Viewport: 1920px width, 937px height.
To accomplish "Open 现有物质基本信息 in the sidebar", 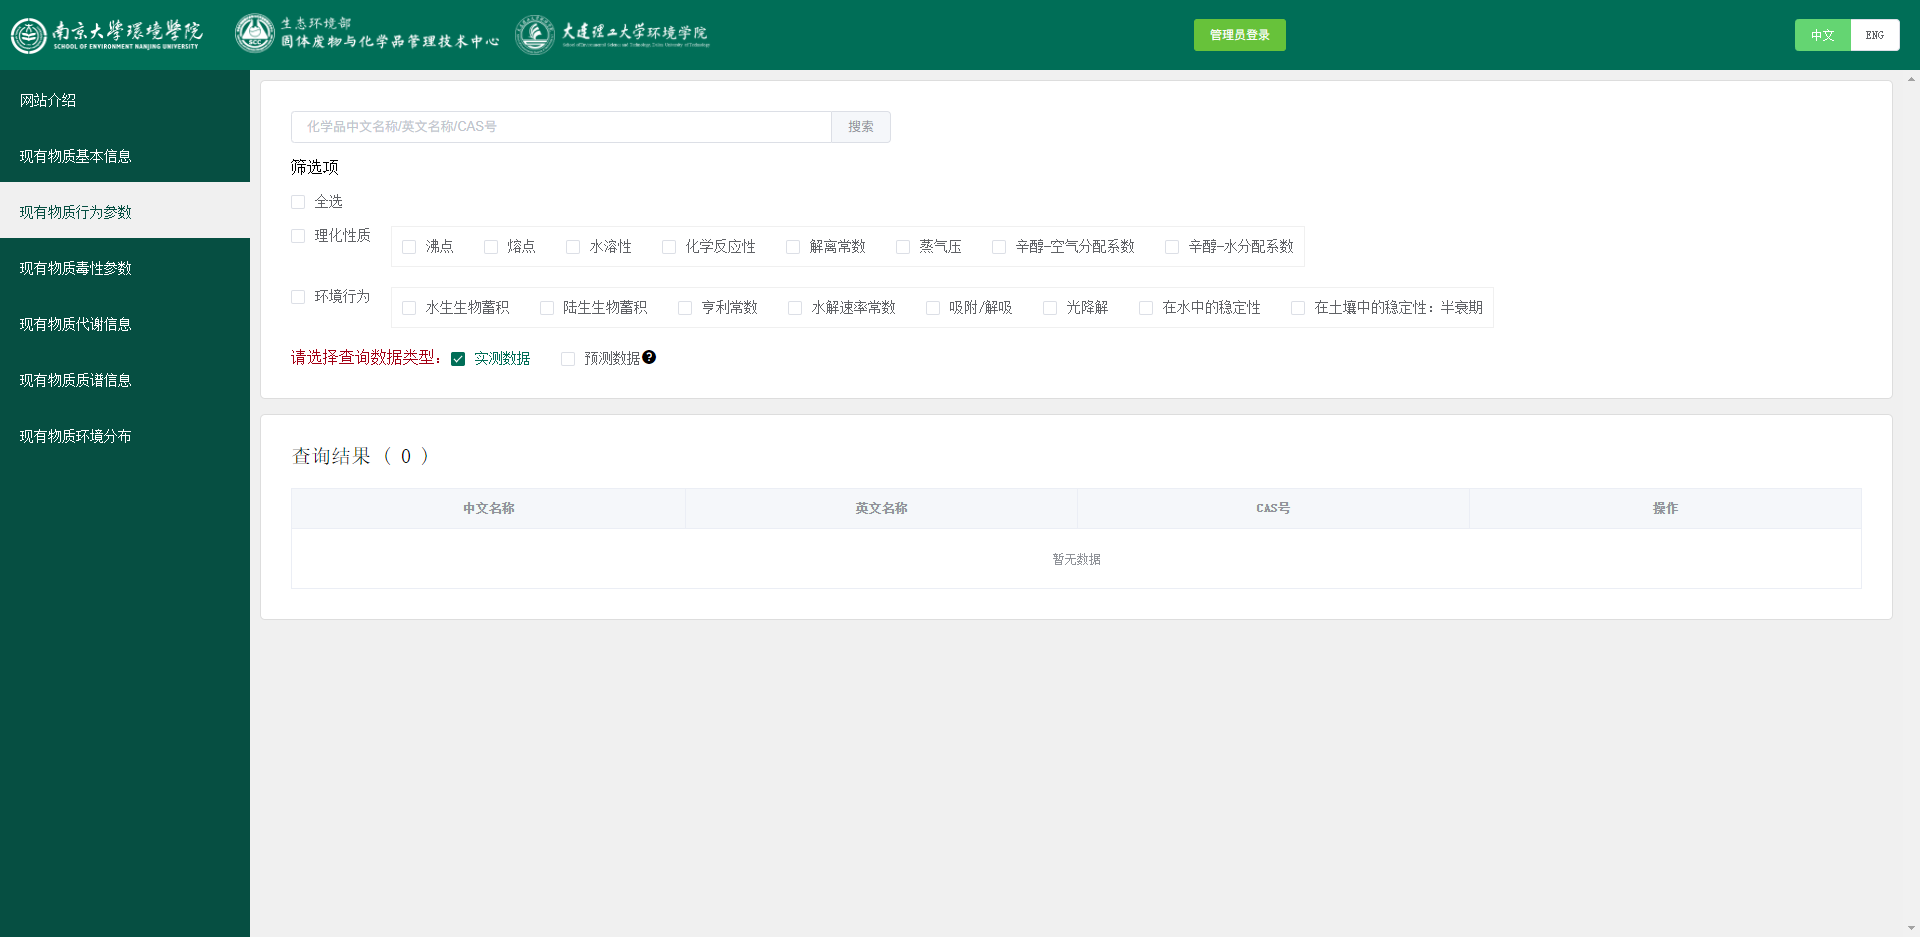I will (125, 156).
